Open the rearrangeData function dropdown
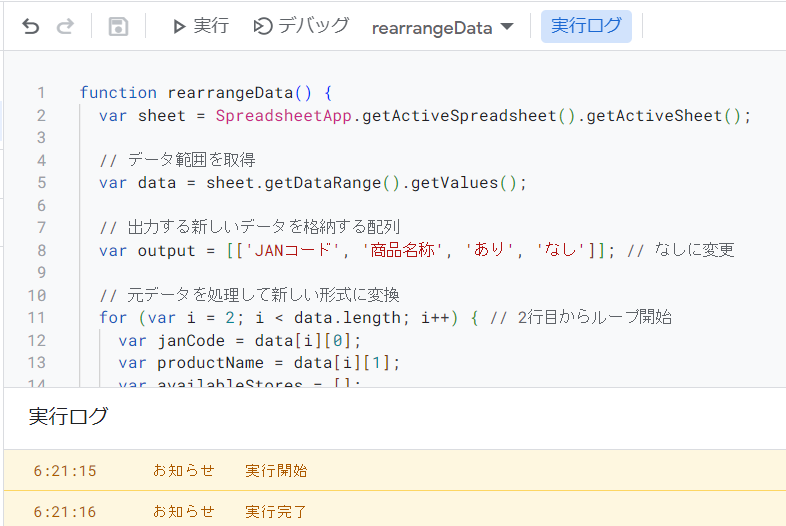786x526 pixels. coord(443,28)
